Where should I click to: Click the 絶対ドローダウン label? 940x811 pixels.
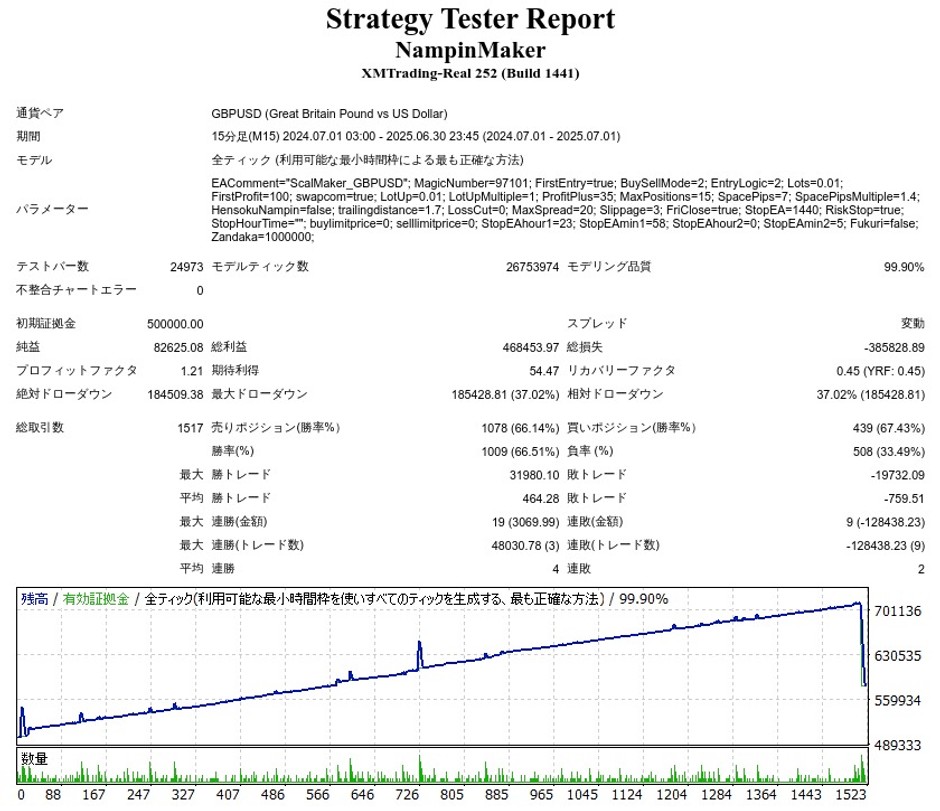[64, 394]
